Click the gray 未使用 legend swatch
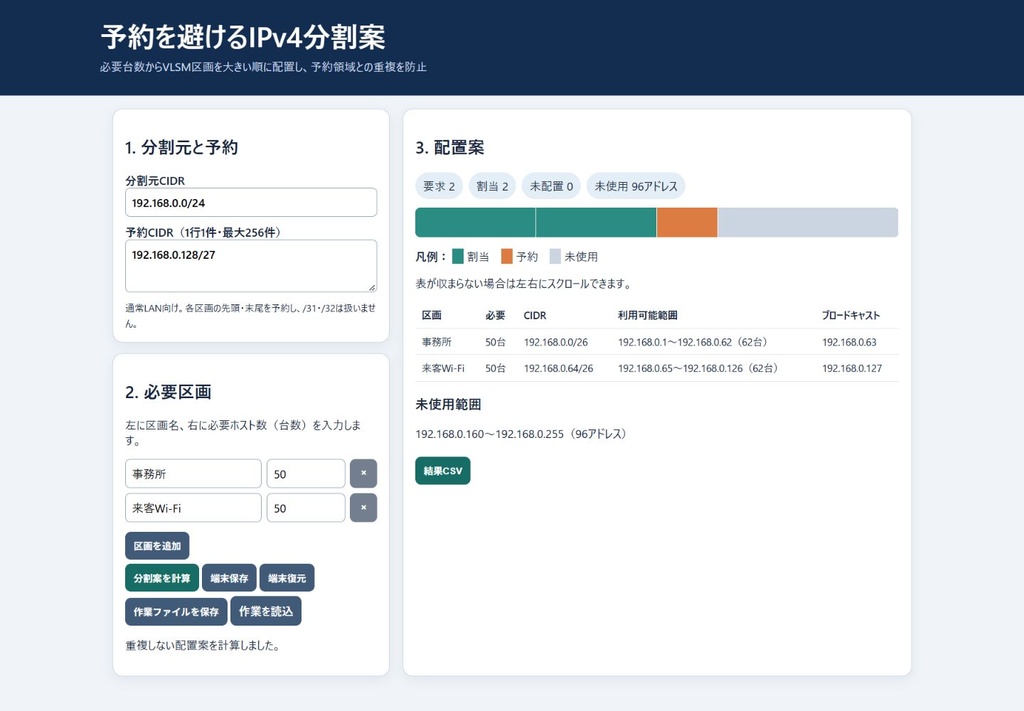Viewport: 1024px width, 711px height. [555, 256]
